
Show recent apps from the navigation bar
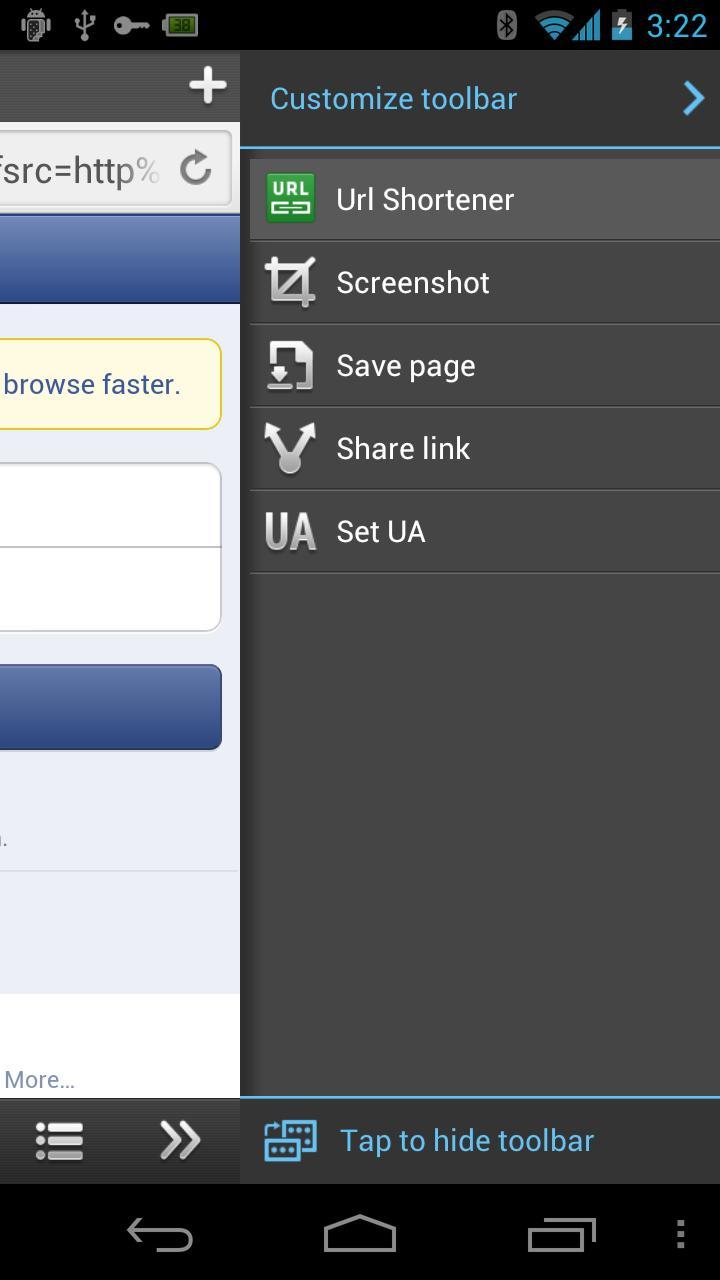pyautogui.click(x=561, y=1235)
